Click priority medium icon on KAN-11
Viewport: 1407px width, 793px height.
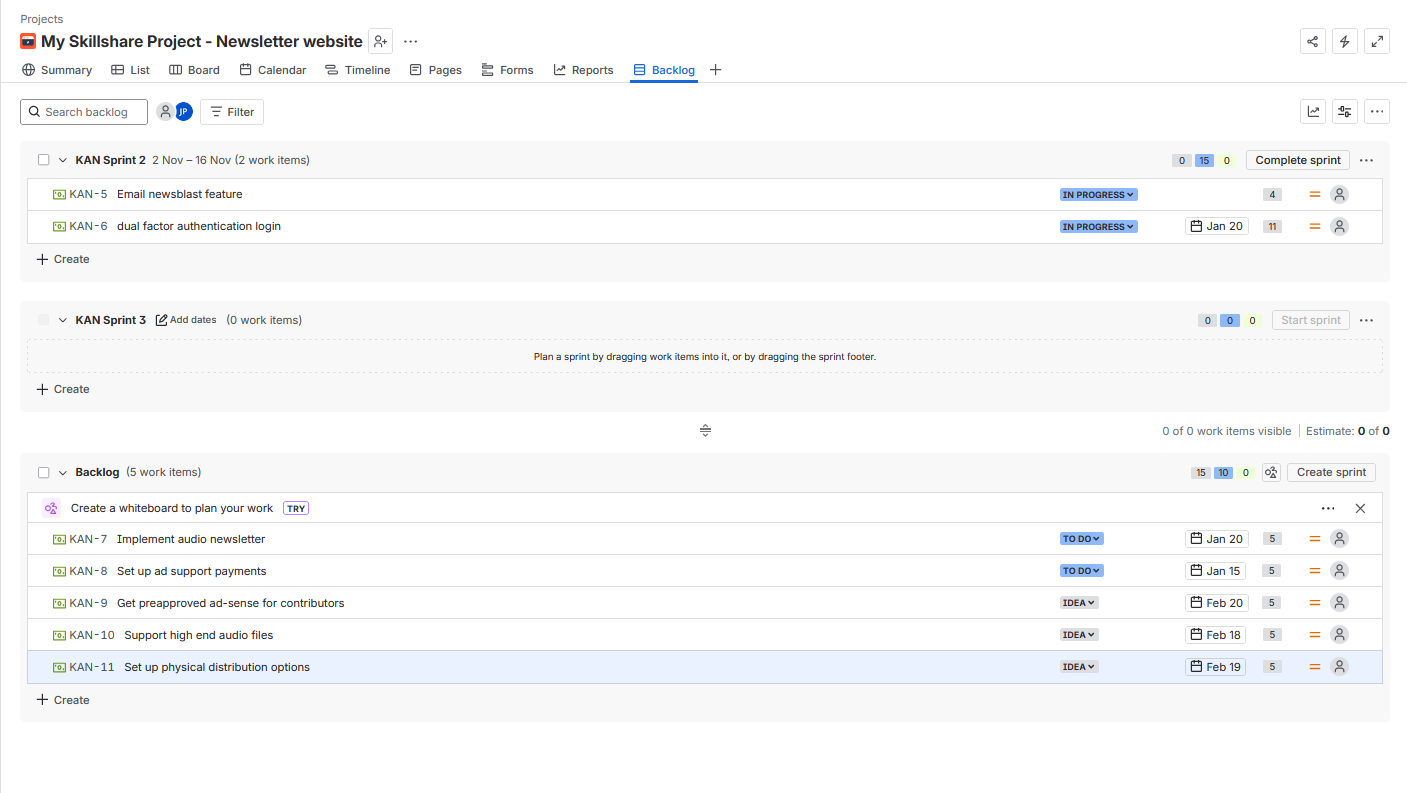coord(1315,667)
